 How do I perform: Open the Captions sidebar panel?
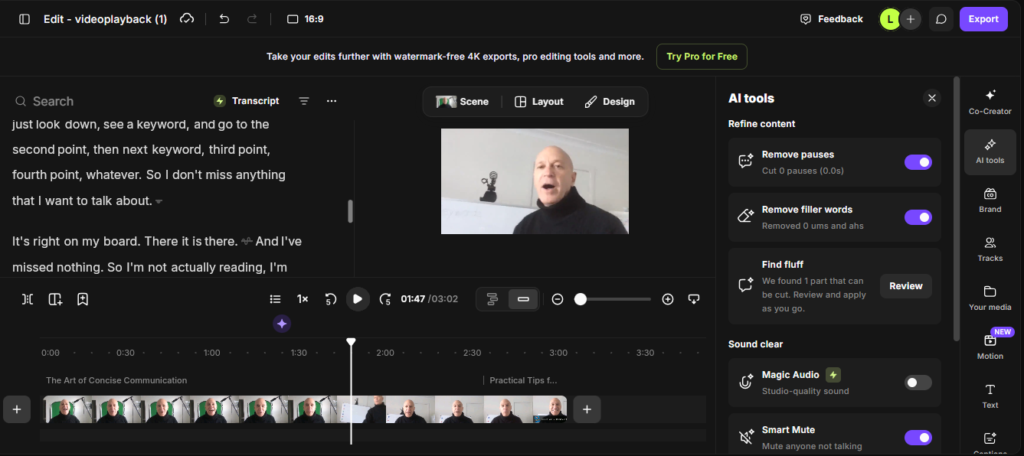pos(989,442)
